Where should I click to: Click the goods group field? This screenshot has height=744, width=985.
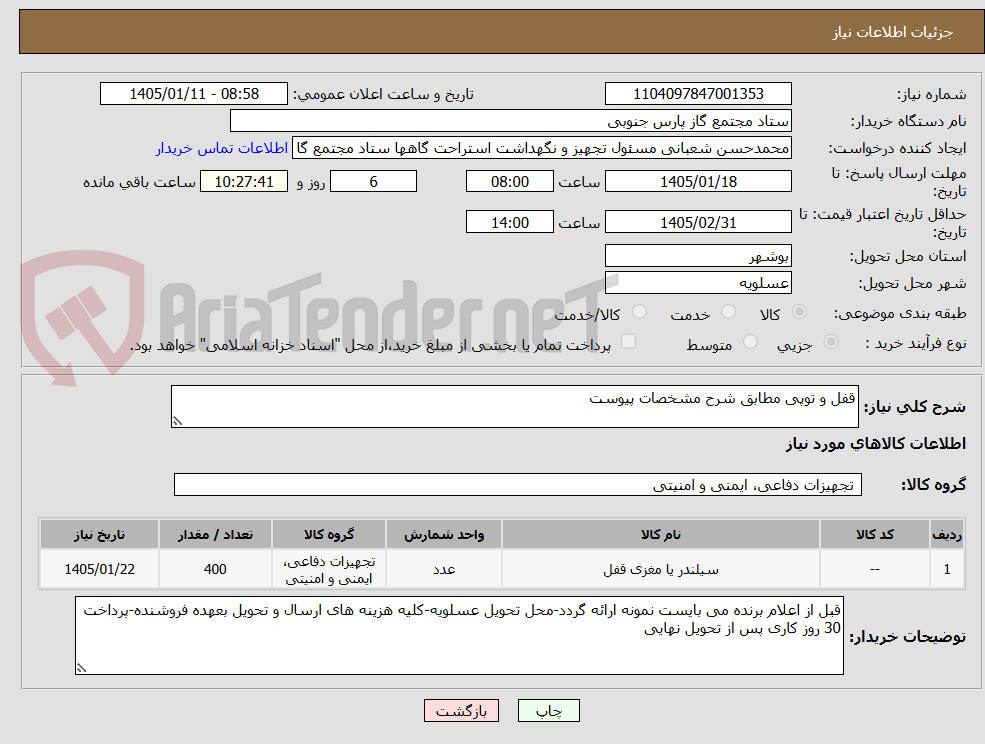[518, 484]
